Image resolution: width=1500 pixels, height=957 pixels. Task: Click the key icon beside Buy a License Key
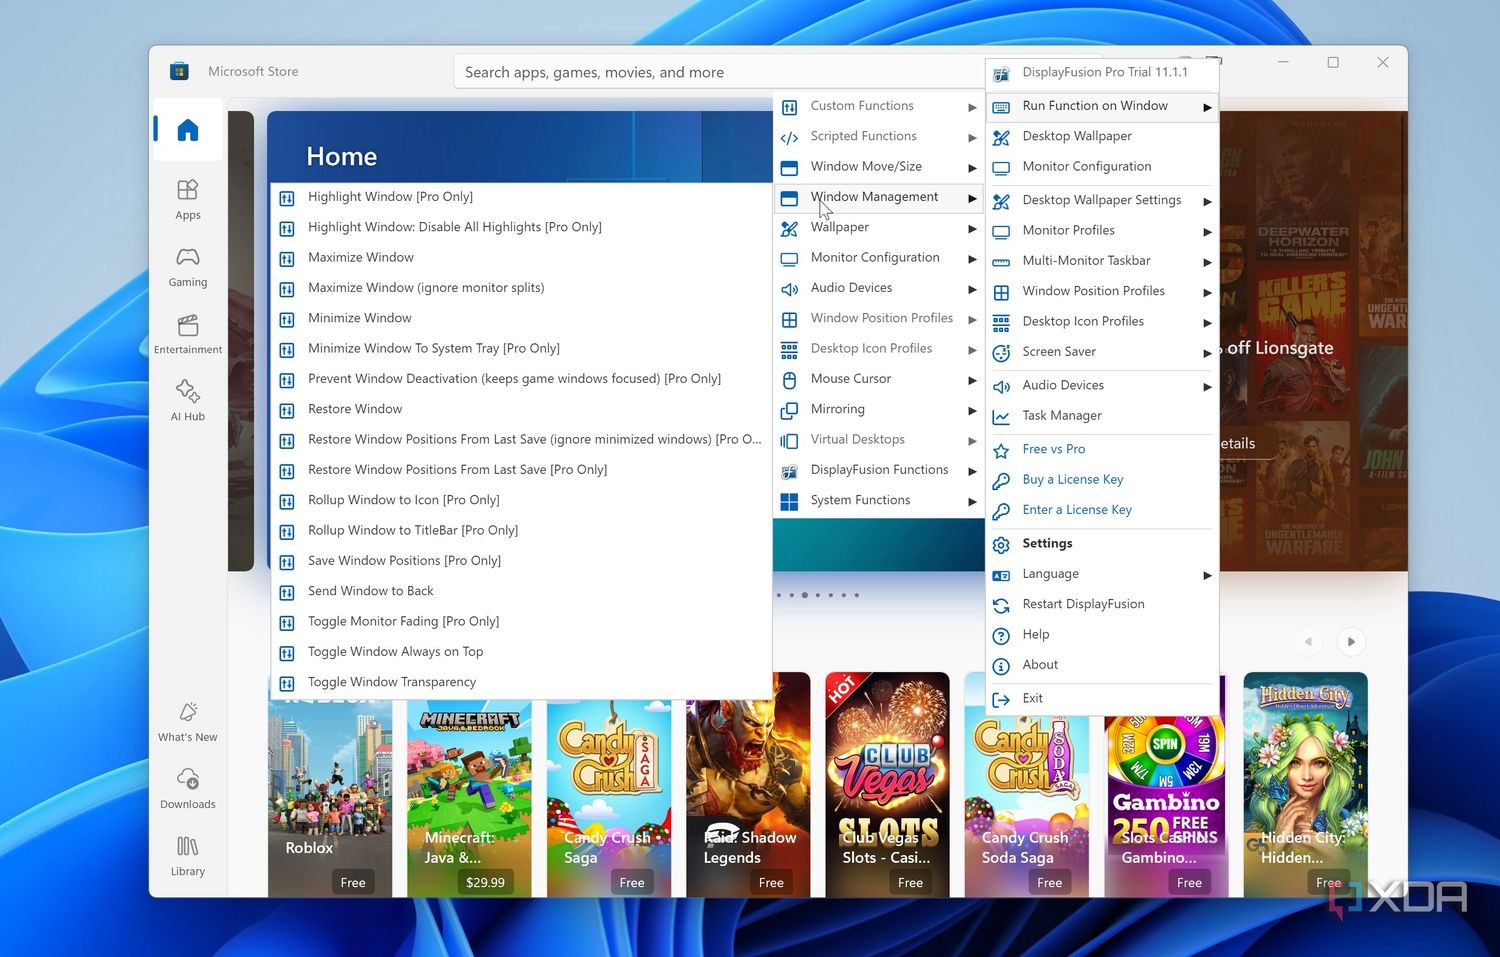[x=1001, y=481]
